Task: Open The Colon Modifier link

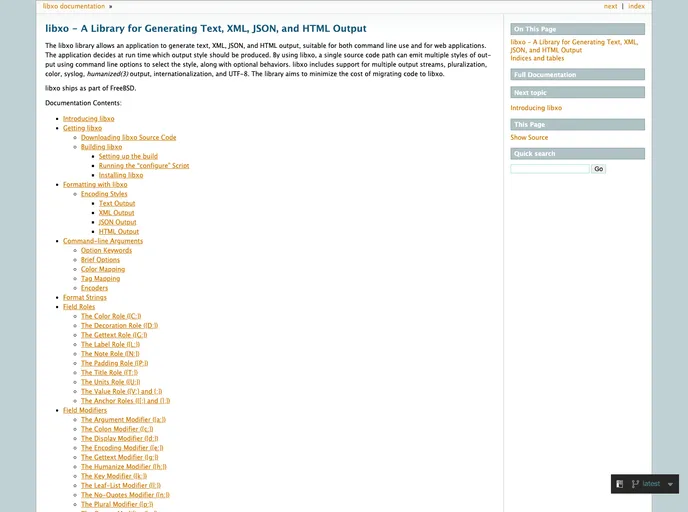Action: (x=117, y=430)
